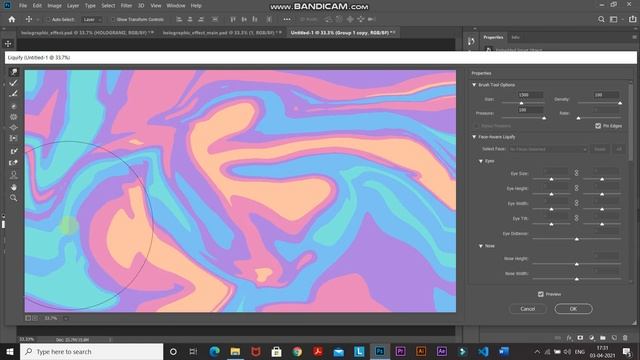Toggle the Pin Edges checkbox
This screenshot has height=360, width=640.
pos(598,126)
